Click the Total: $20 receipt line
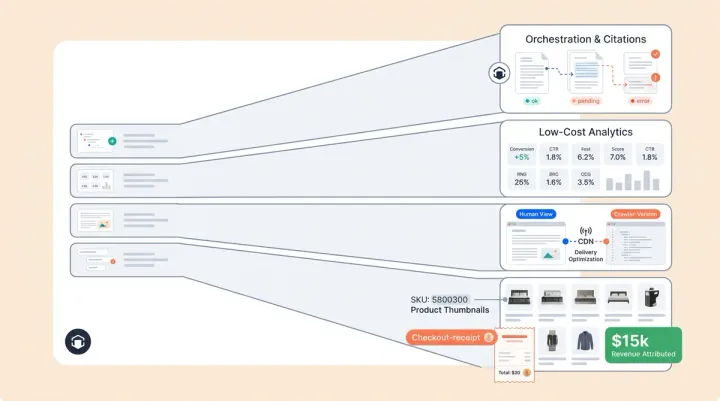Image resolution: width=720 pixels, height=401 pixels. coord(509,373)
